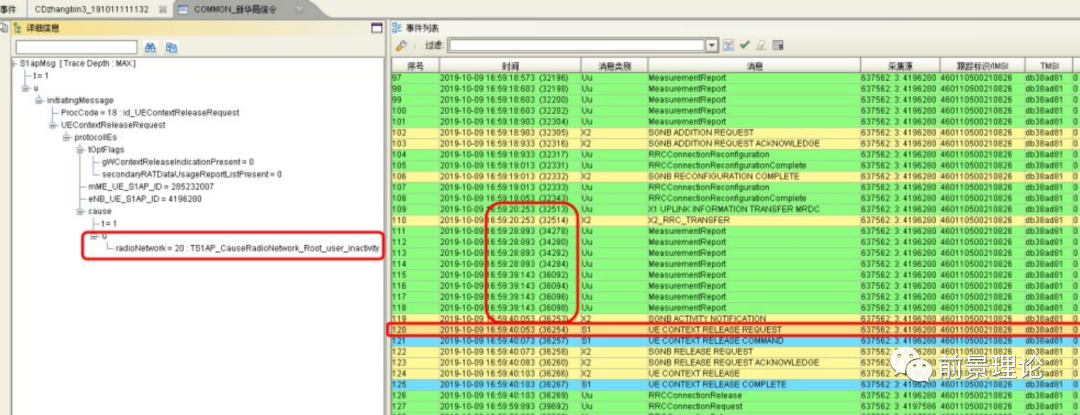The width and height of the screenshot is (1080, 415).
Task: Select the radioNetwork = 20 cause tree item
Action: coord(247,246)
